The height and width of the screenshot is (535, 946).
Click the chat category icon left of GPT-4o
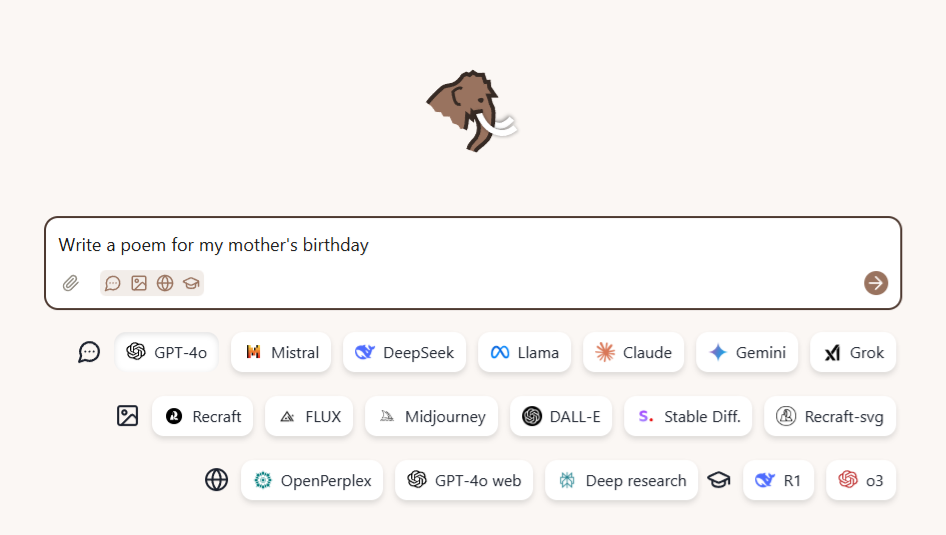89,352
